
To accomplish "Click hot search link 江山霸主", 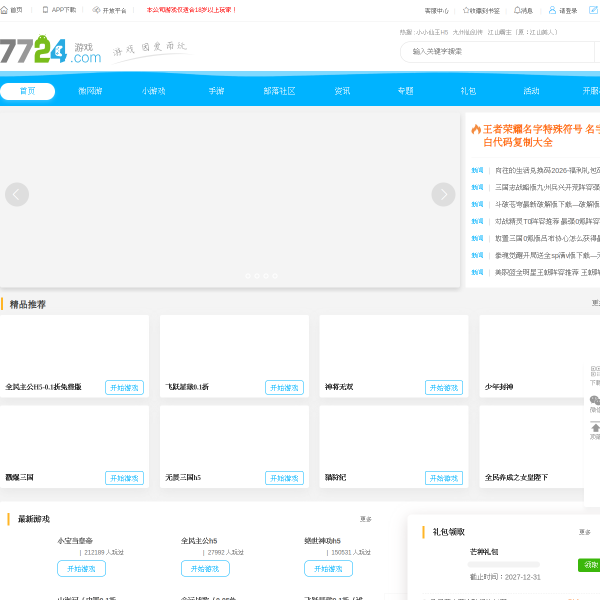I will pyautogui.click(x=499, y=33).
